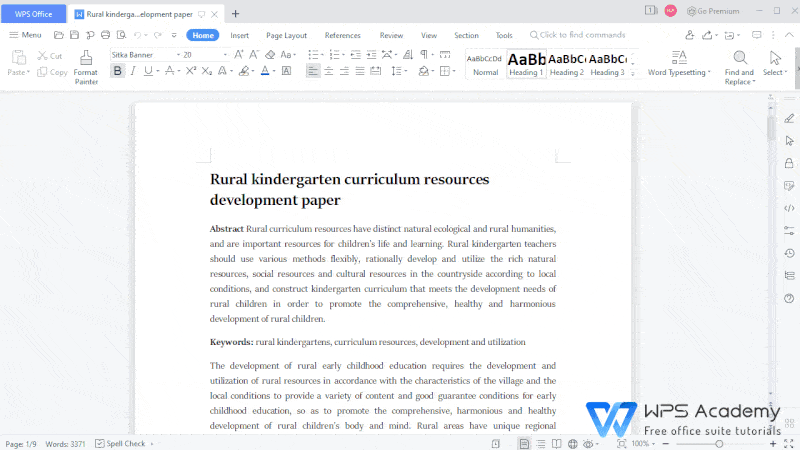Click the Print icon
Screen dimensions: 800x450
pos(106,35)
